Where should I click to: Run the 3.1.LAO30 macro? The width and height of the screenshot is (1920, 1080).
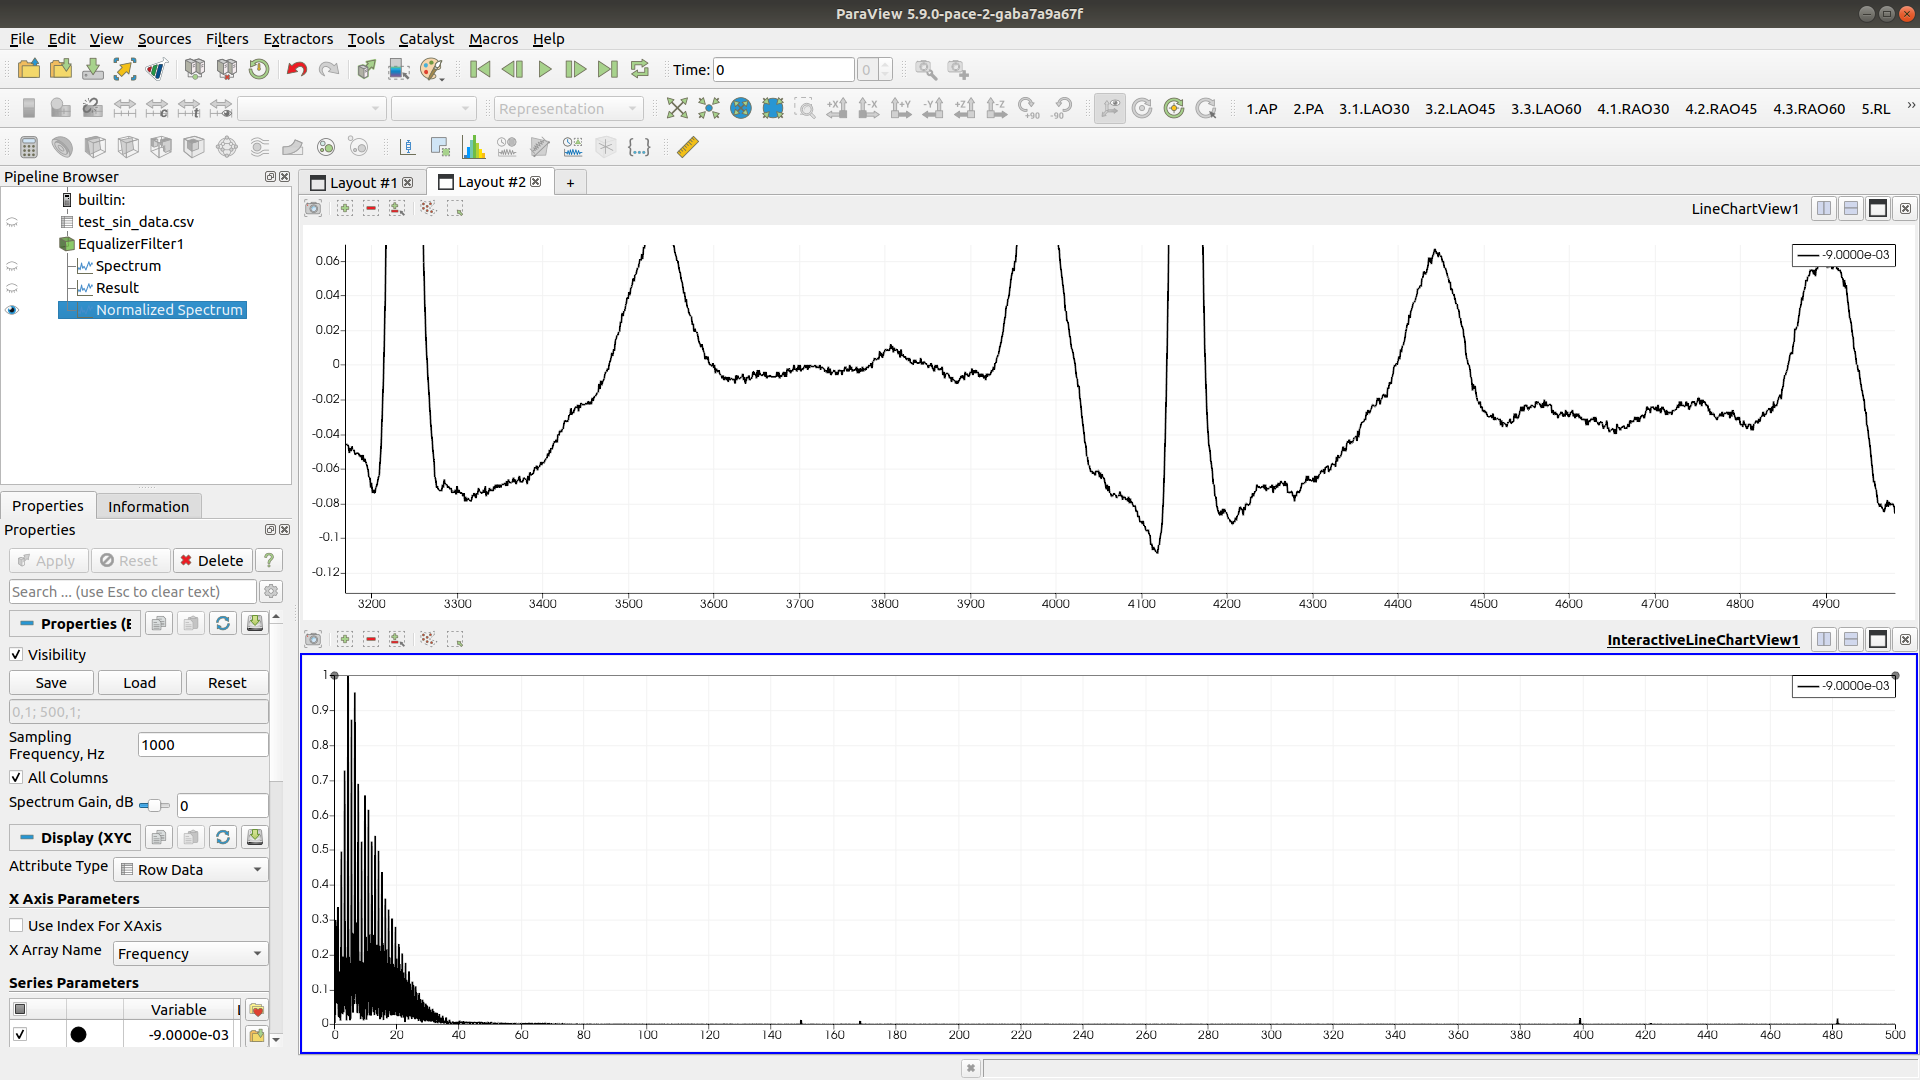(1374, 108)
